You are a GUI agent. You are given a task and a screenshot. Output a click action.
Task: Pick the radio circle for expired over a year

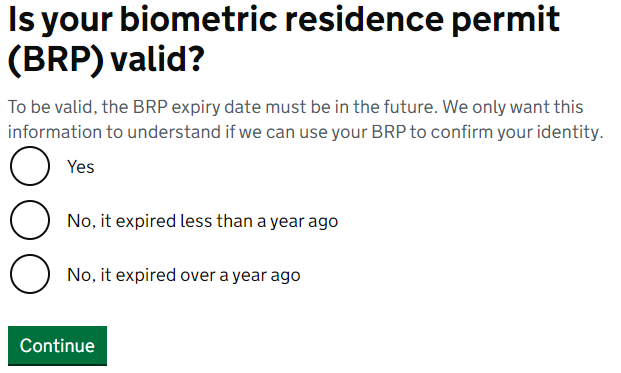coord(30,274)
